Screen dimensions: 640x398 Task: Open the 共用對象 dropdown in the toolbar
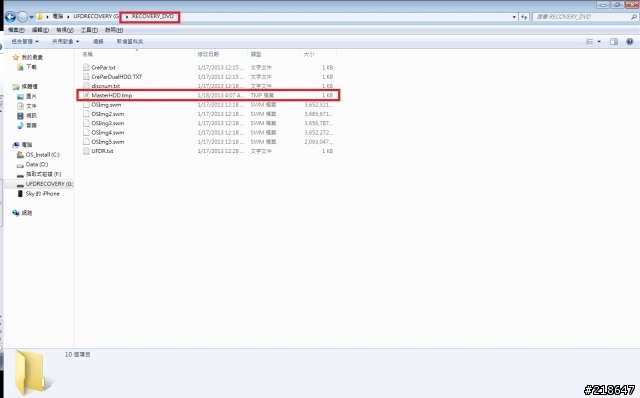tap(65, 42)
